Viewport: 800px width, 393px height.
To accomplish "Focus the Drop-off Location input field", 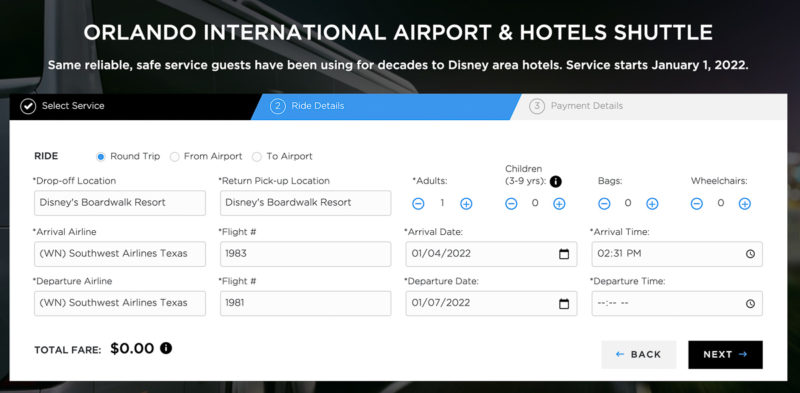I will point(120,203).
